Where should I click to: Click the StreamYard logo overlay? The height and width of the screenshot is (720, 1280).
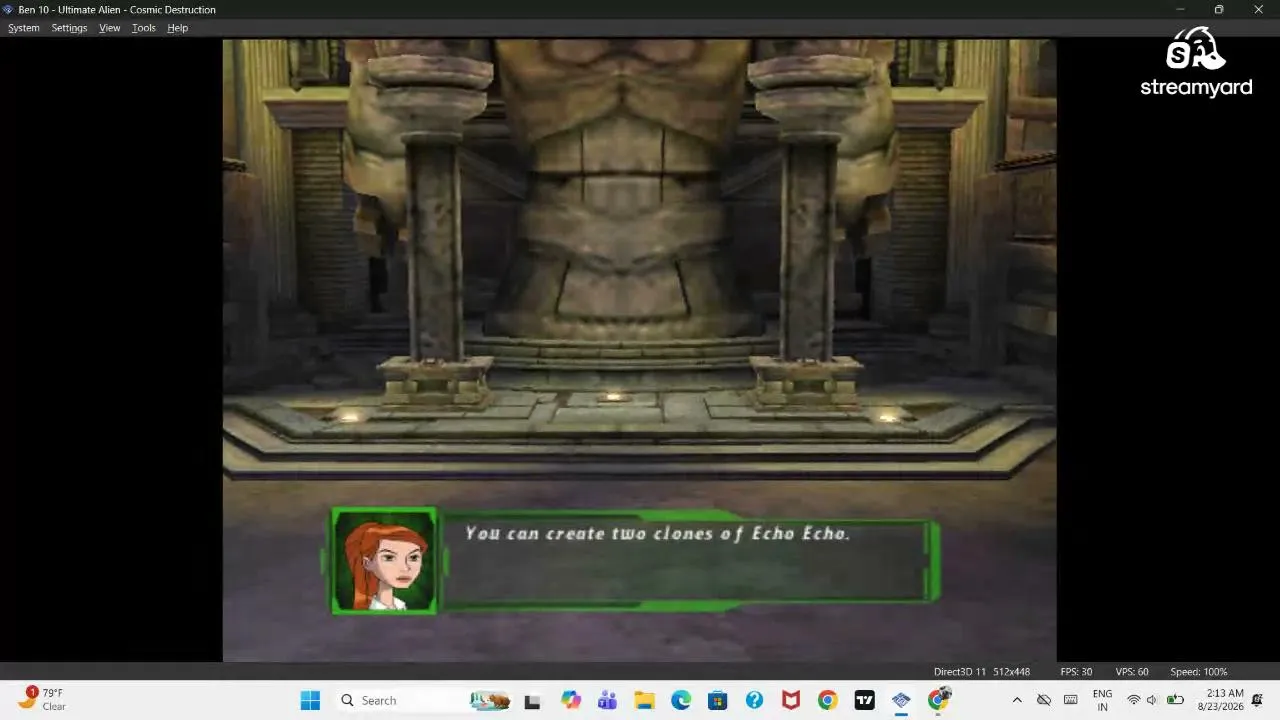1196,62
